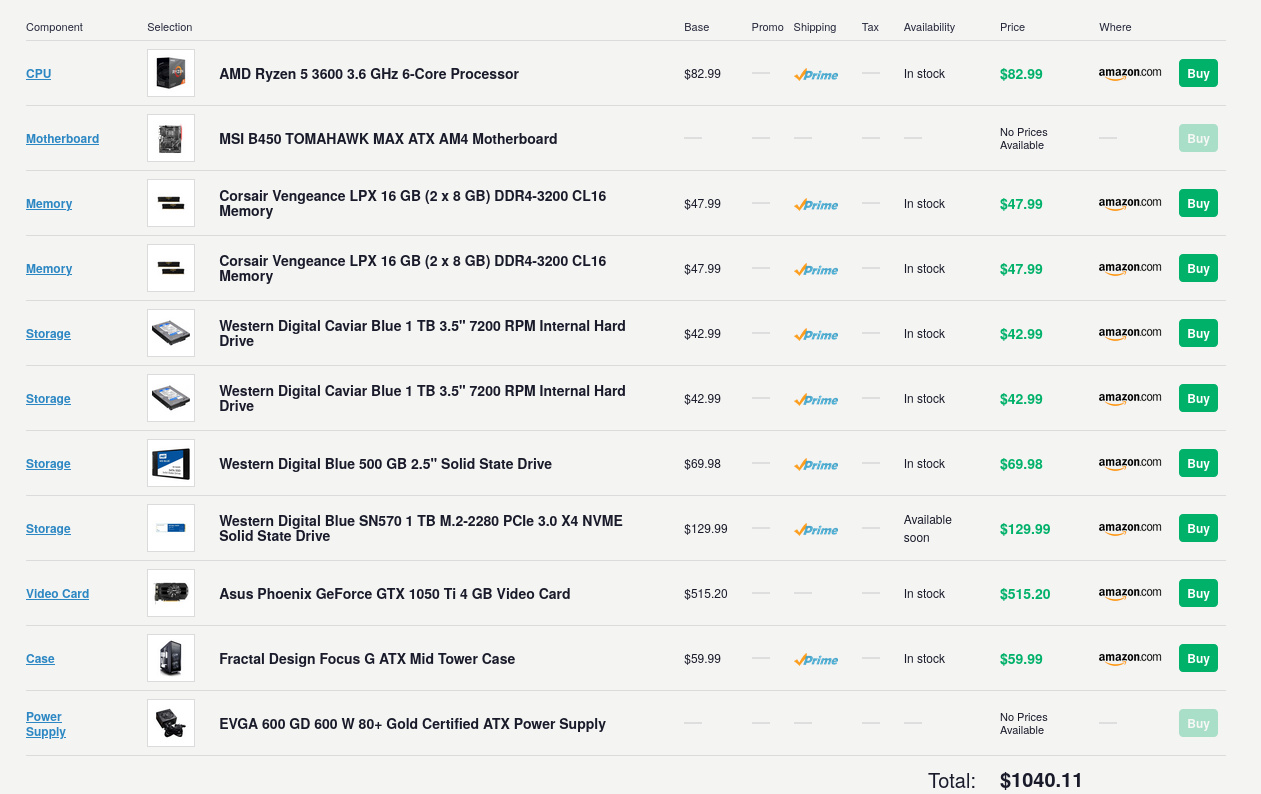The image size is (1261, 794).
Task: Click the Prime shipping icon for Ryzen 5 3600
Action: 816,74
